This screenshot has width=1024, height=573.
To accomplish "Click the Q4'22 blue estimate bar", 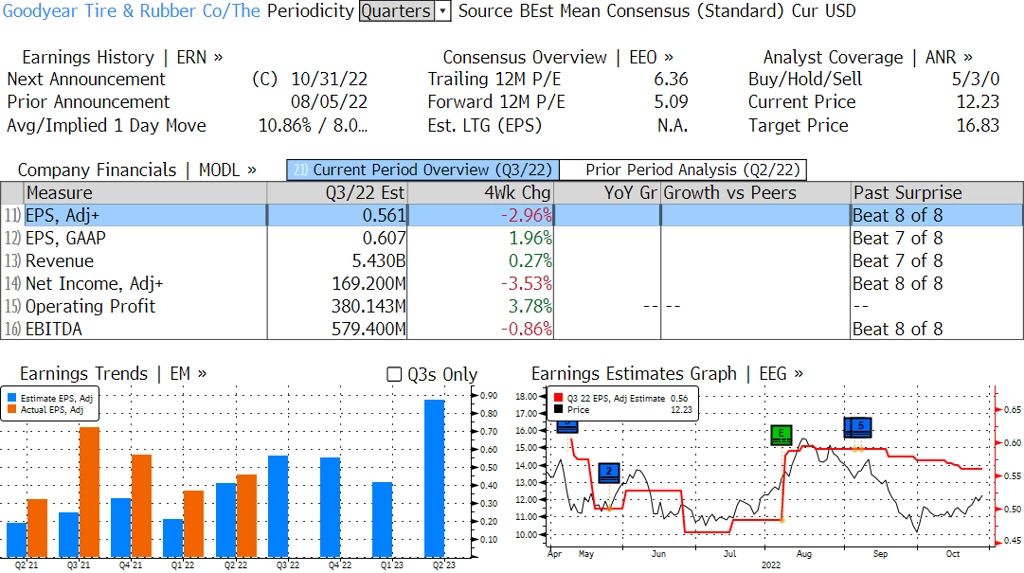I will pos(330,508).
